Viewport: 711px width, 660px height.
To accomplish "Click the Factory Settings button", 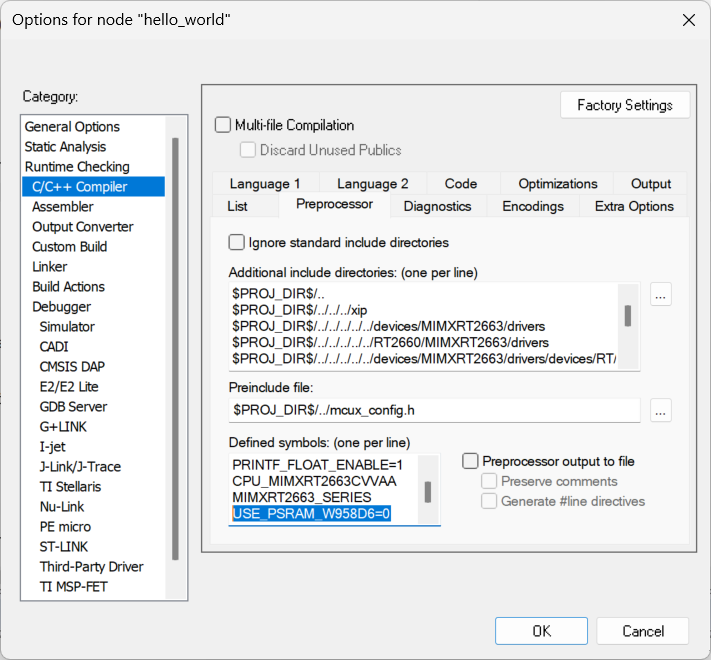I will tap(625, 105).
